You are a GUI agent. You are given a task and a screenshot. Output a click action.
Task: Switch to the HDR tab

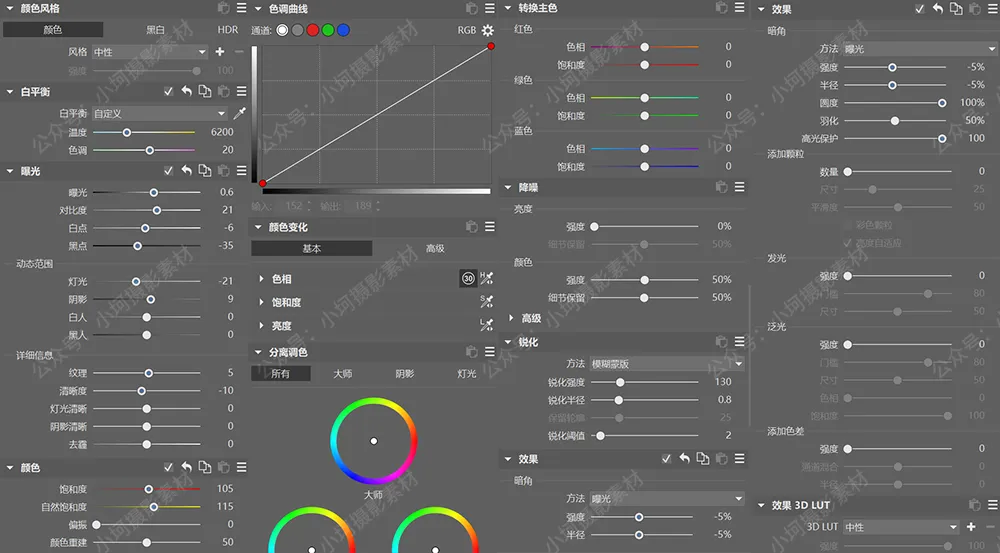[227, 29]
